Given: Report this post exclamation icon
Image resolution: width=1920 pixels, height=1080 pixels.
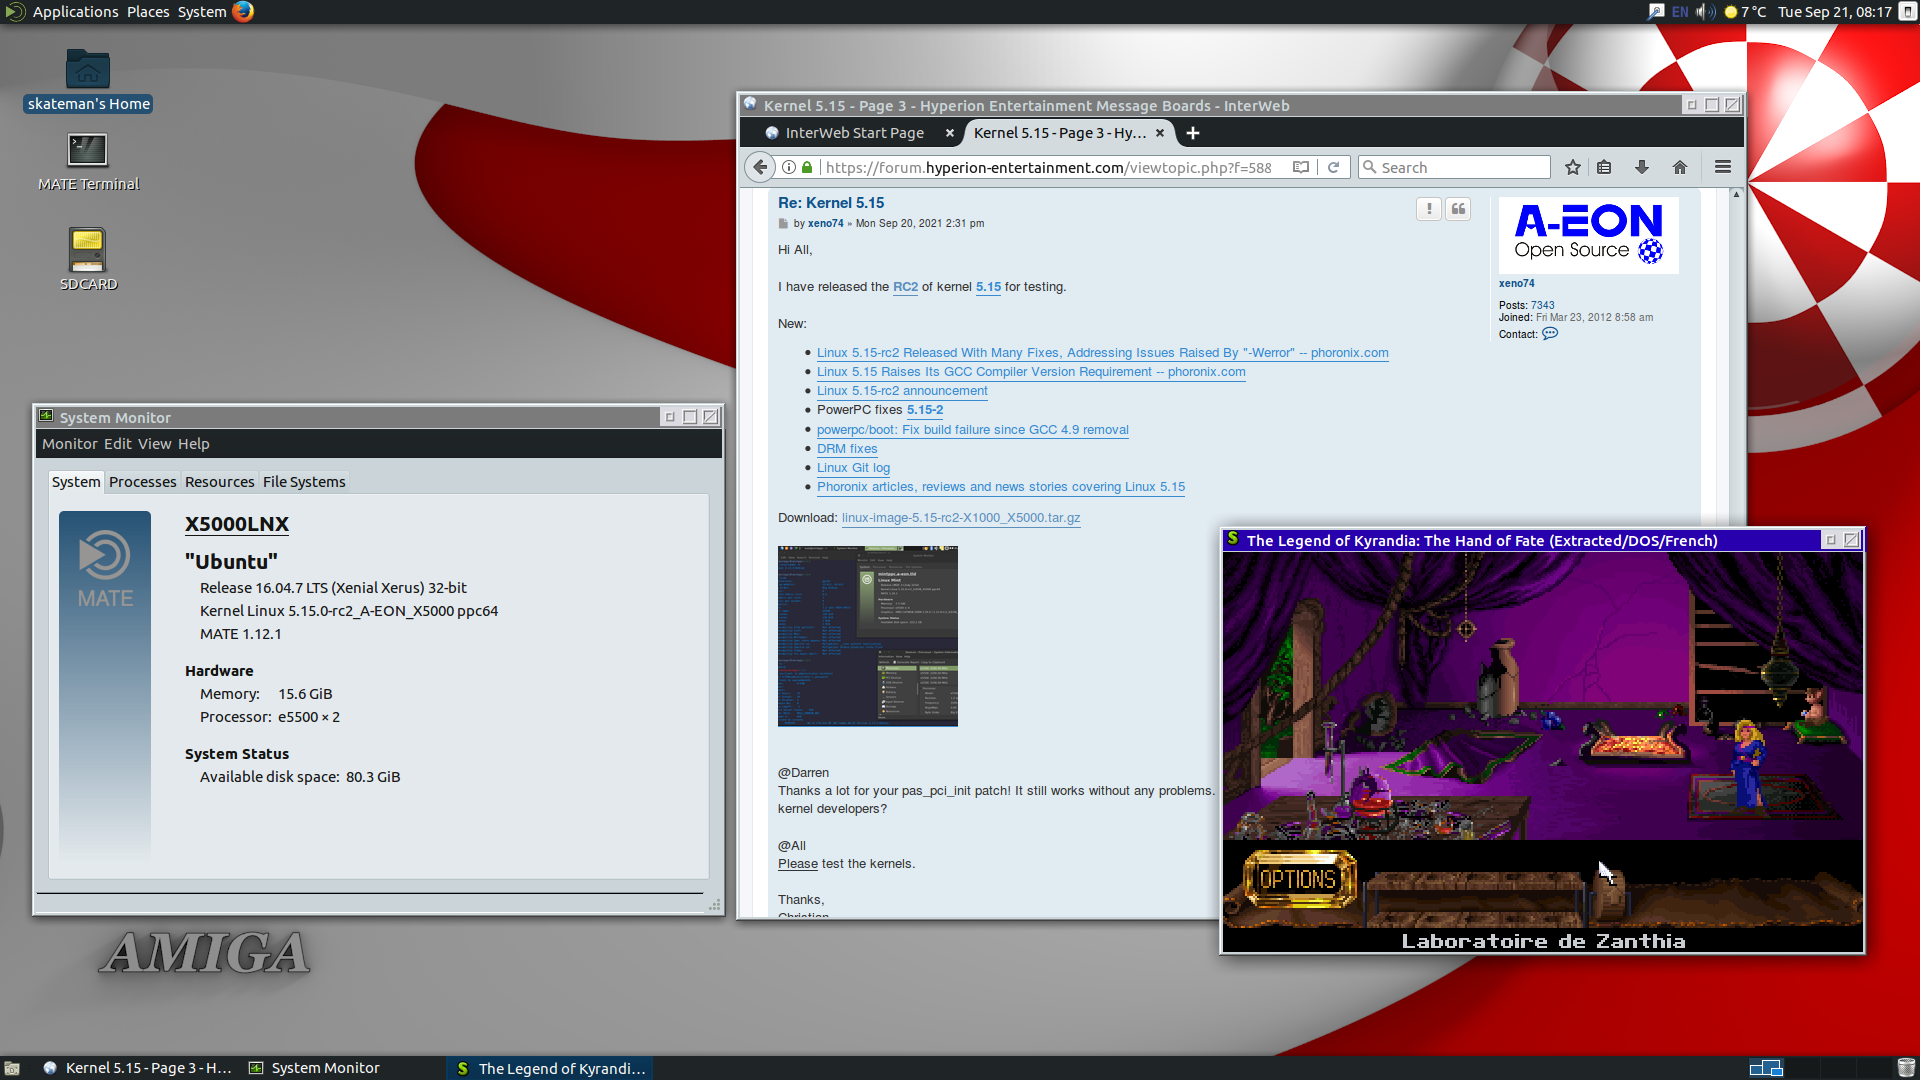Looking at the screenshot, I should pyautogui.click(x=1429, y=208).
